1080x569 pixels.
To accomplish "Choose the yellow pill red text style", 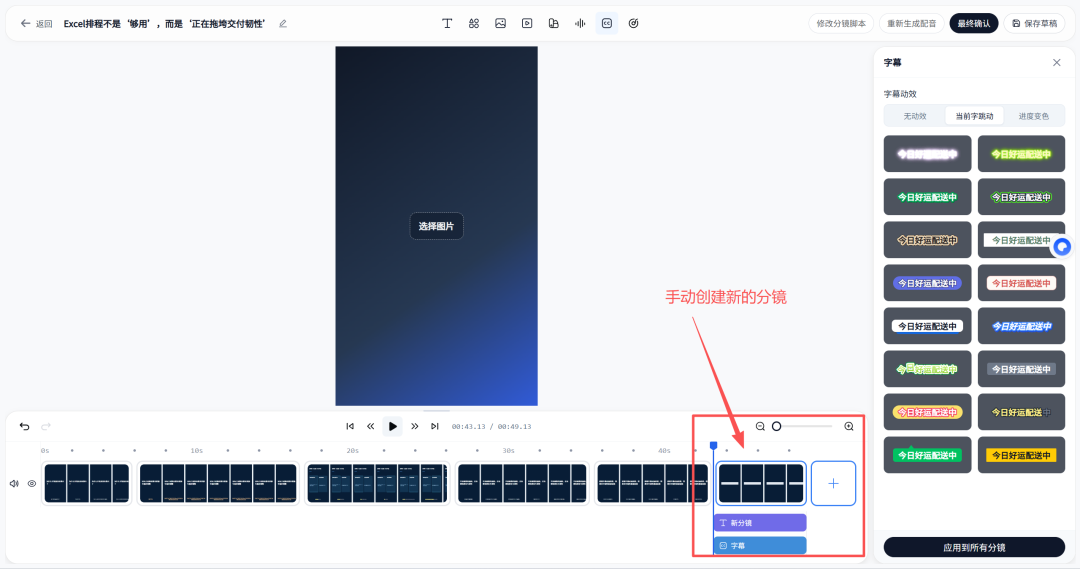I will (927, 412).
